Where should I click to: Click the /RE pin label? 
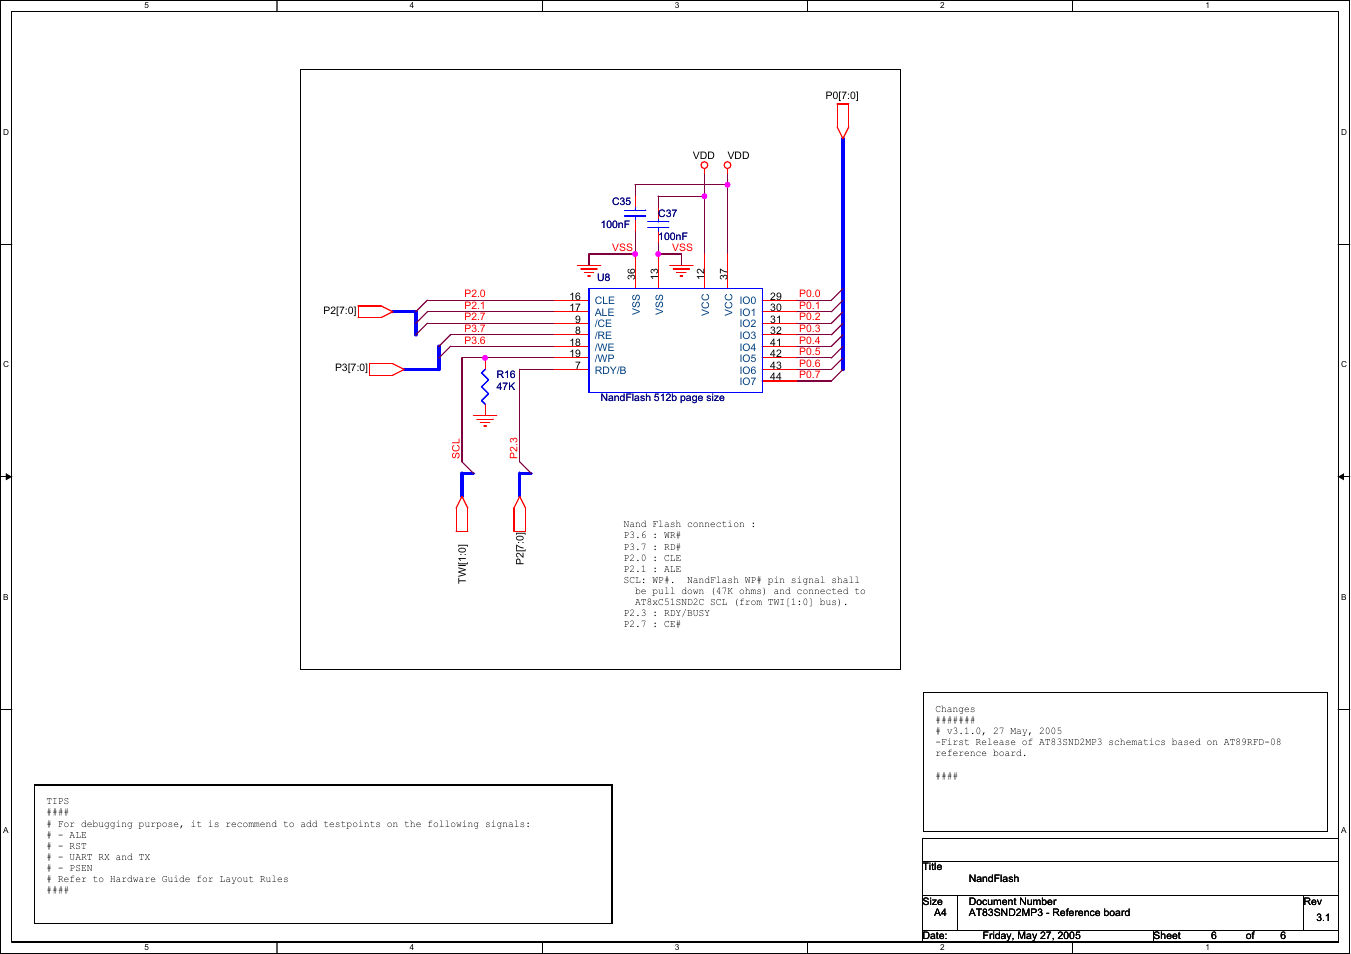(603, 335)
